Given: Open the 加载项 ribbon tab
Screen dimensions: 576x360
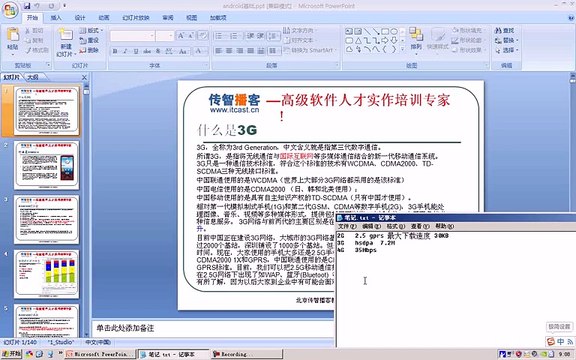Looking at the screenshot, I should click(x=218, y=18).
